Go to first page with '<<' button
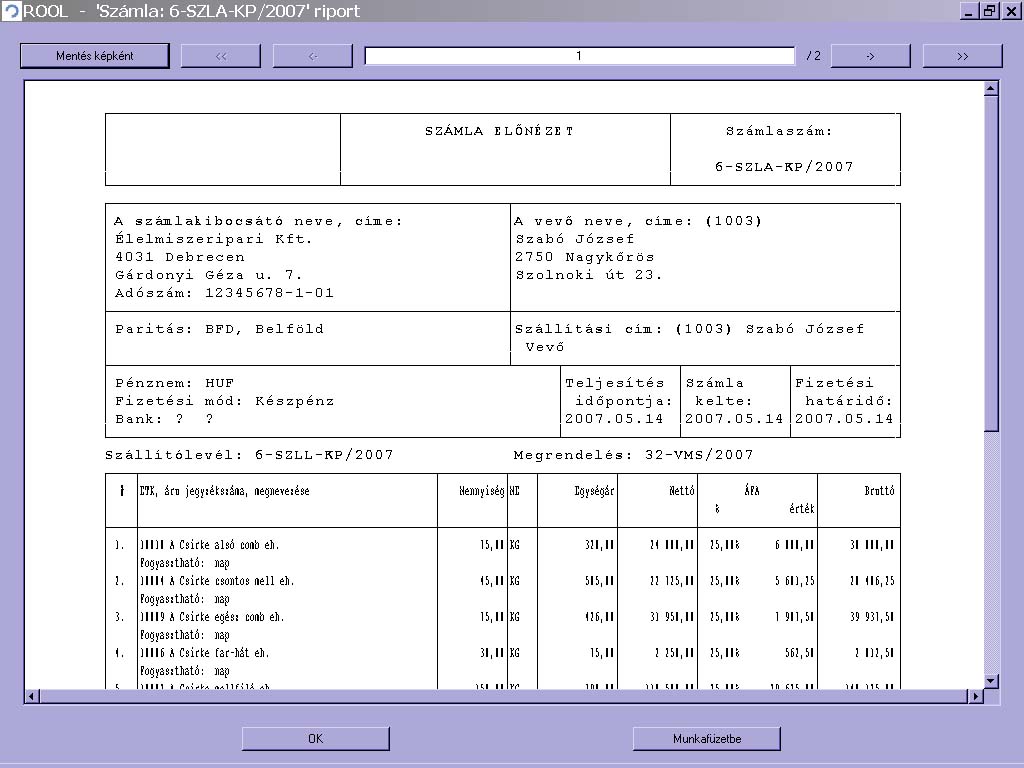The image size is (1024, 768). tap(221, 56)
